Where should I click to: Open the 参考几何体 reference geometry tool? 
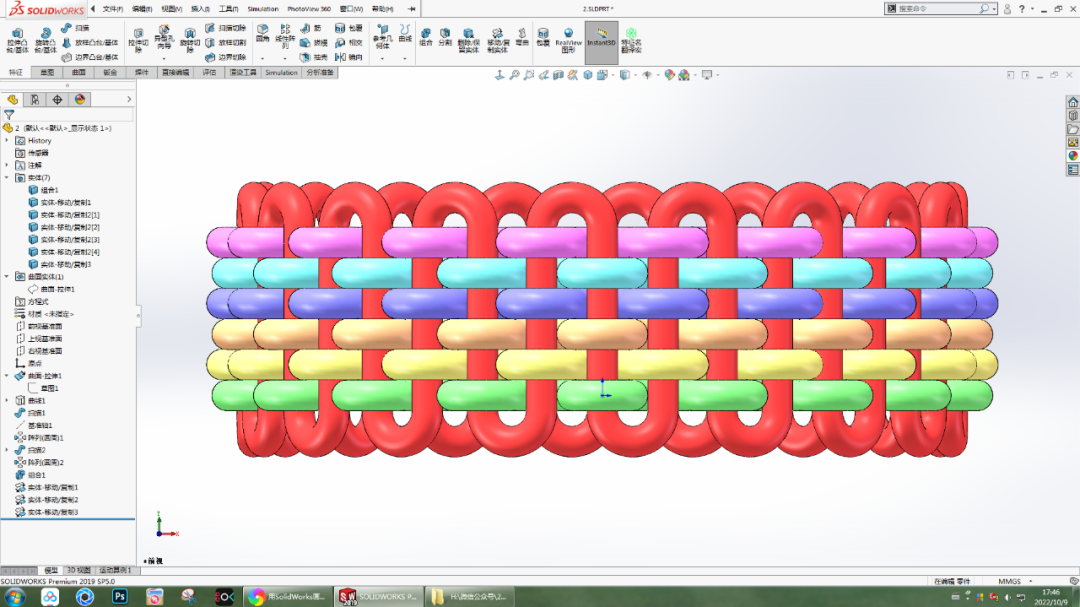(382, 37)
